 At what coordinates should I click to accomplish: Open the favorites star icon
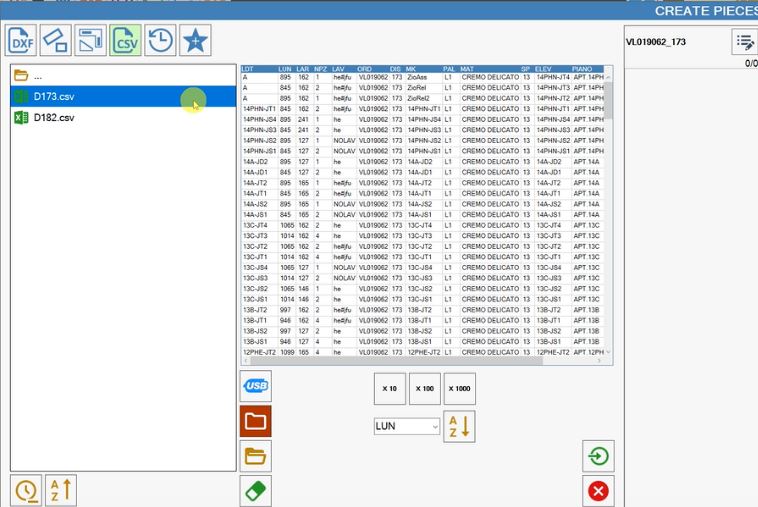pos(195,40)
